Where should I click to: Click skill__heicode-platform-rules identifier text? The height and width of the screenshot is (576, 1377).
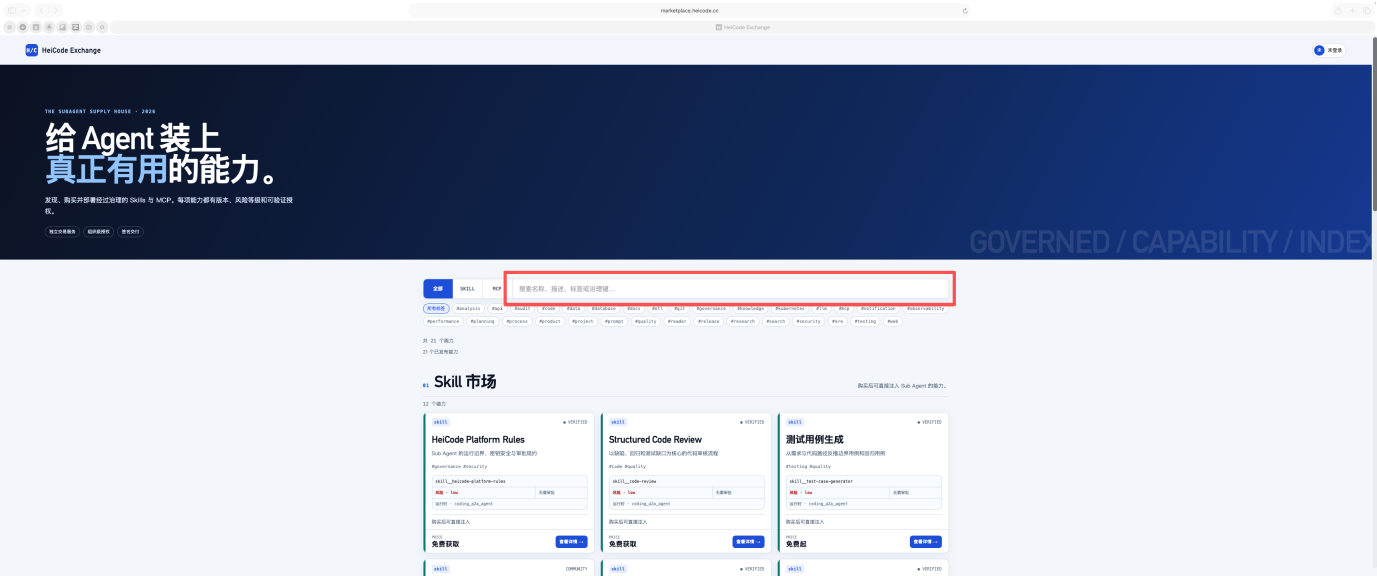coord(470,481)
